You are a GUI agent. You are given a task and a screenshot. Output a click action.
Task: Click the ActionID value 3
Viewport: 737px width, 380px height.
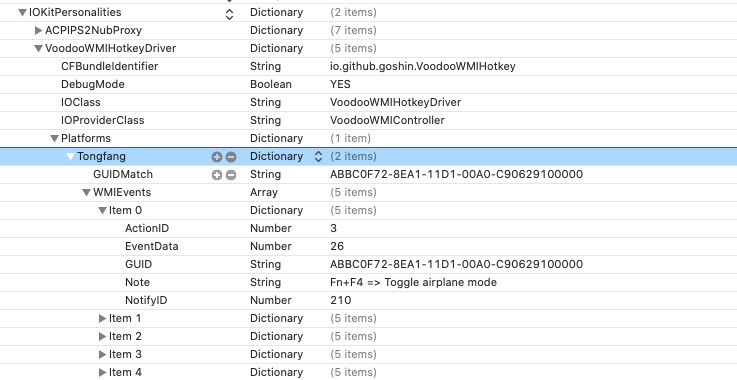(x=334, y=229)
